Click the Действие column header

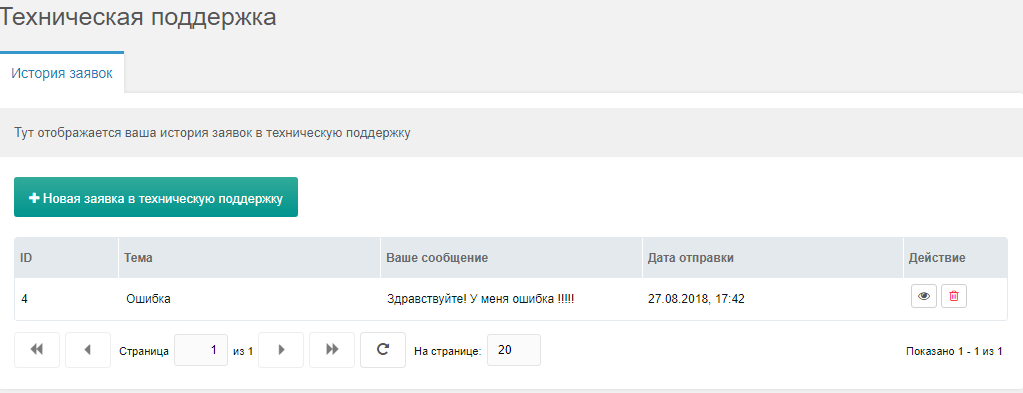(955, 258)
